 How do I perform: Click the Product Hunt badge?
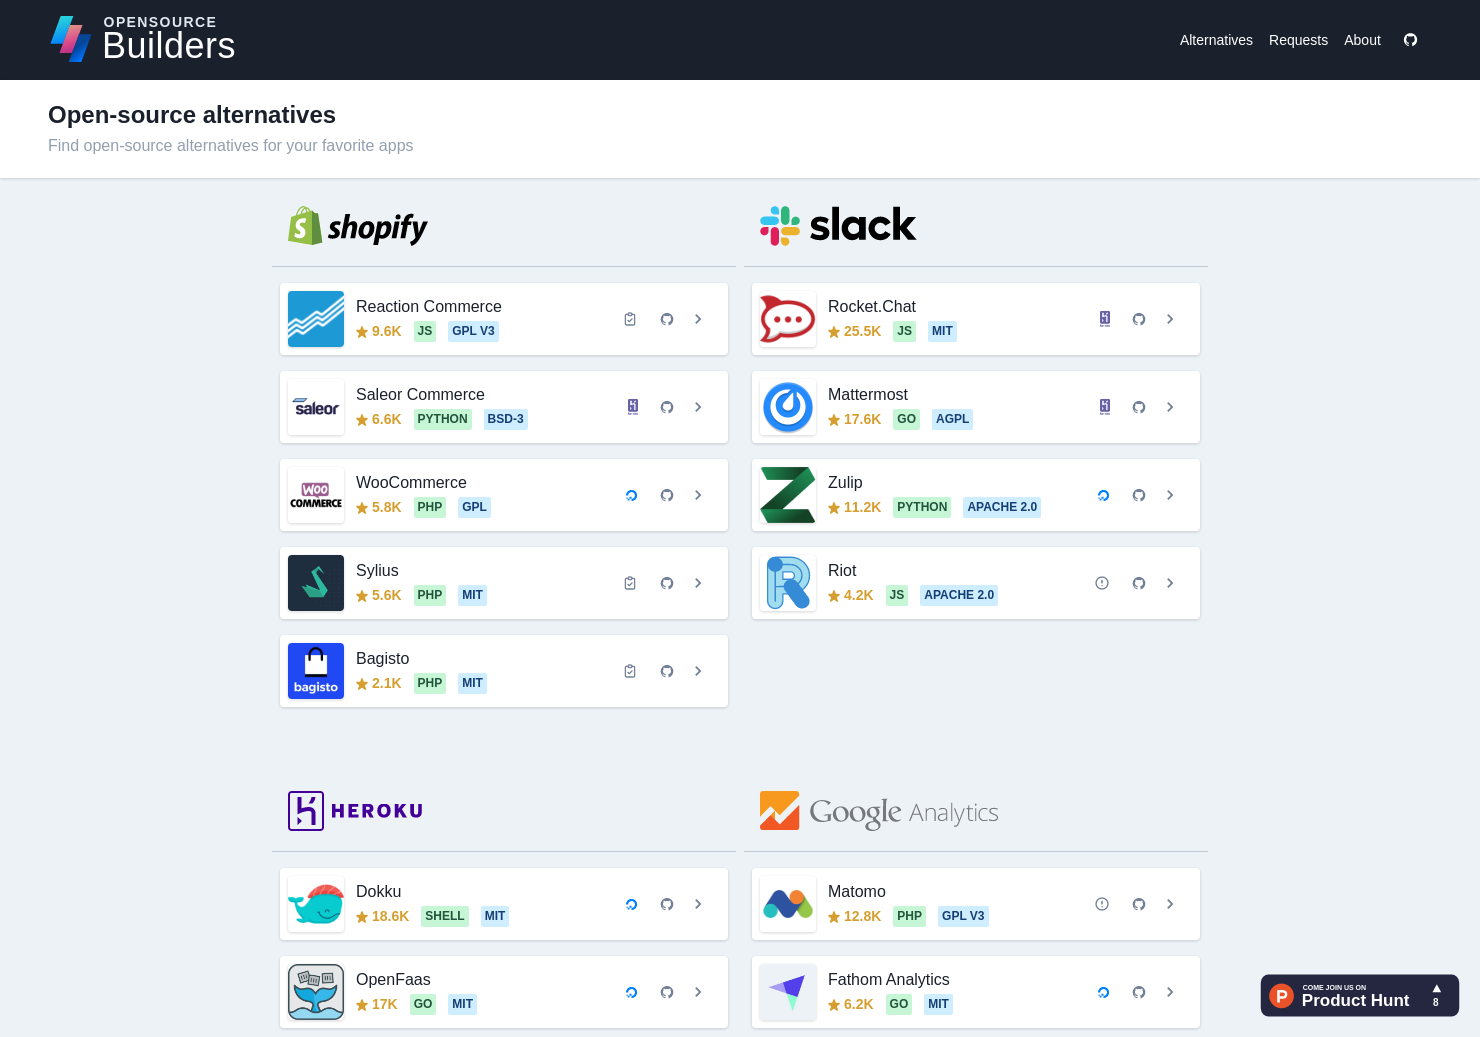(x=1359, y=995)
